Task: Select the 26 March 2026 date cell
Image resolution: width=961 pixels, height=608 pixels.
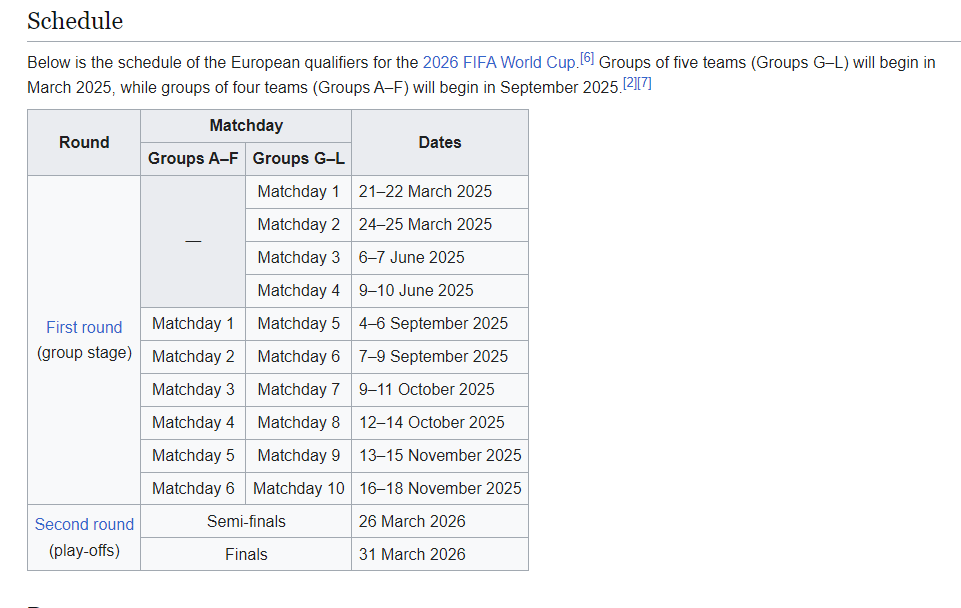Action: click(412, 521)
